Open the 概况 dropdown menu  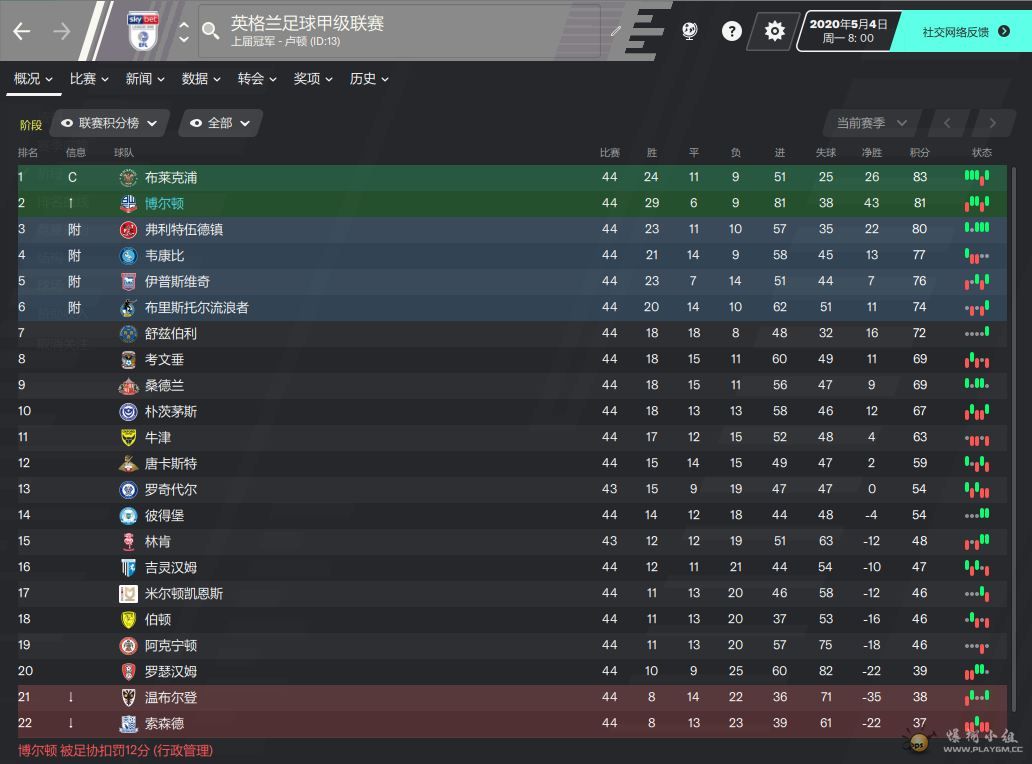34,78
